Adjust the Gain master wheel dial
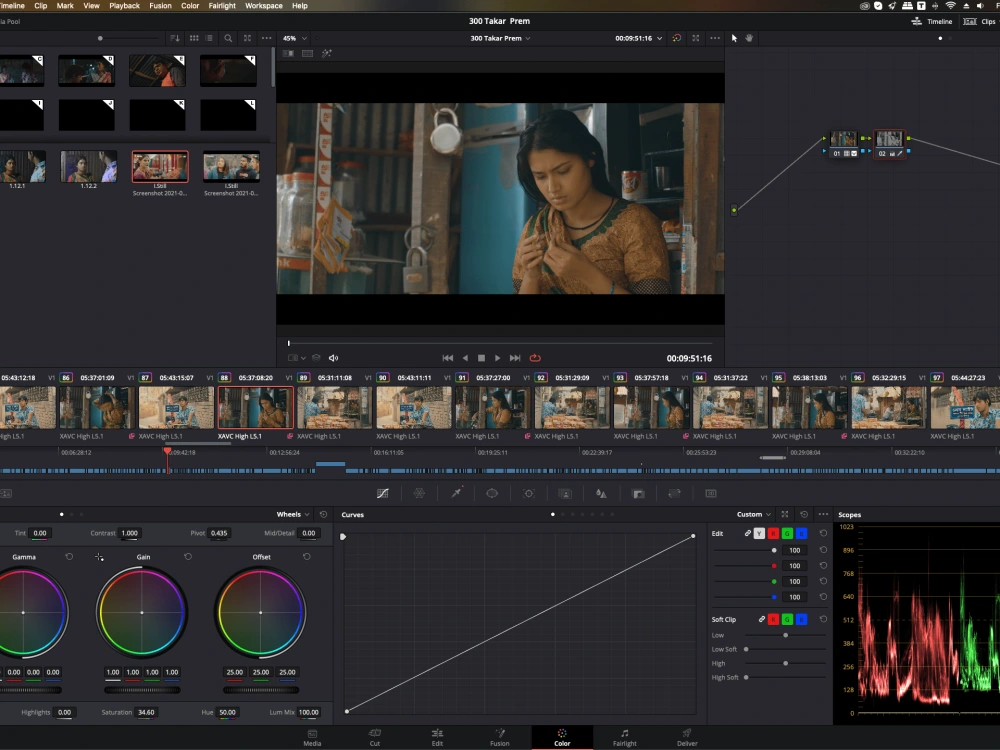Screen dimensions: 1000x750 [x=142, y=690]
